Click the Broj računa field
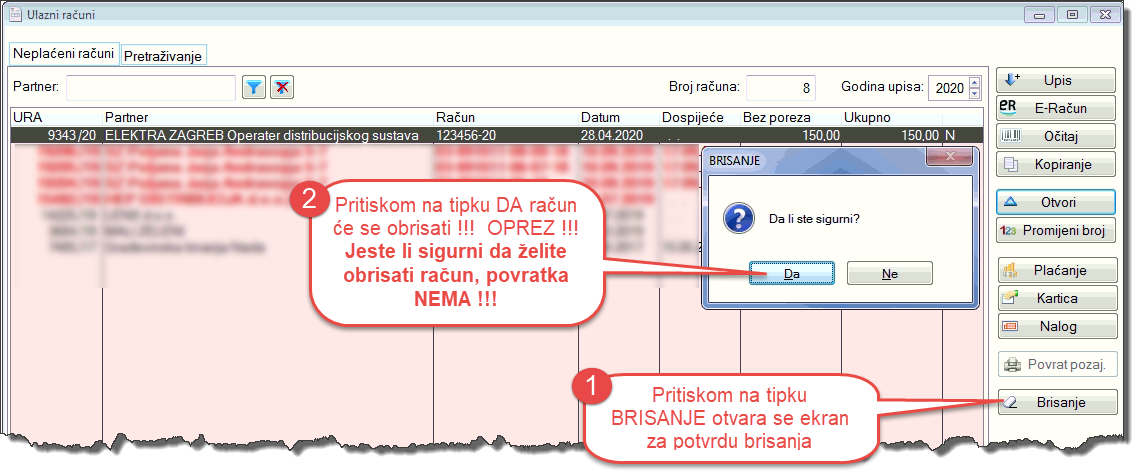 click(x=782, y=88)
